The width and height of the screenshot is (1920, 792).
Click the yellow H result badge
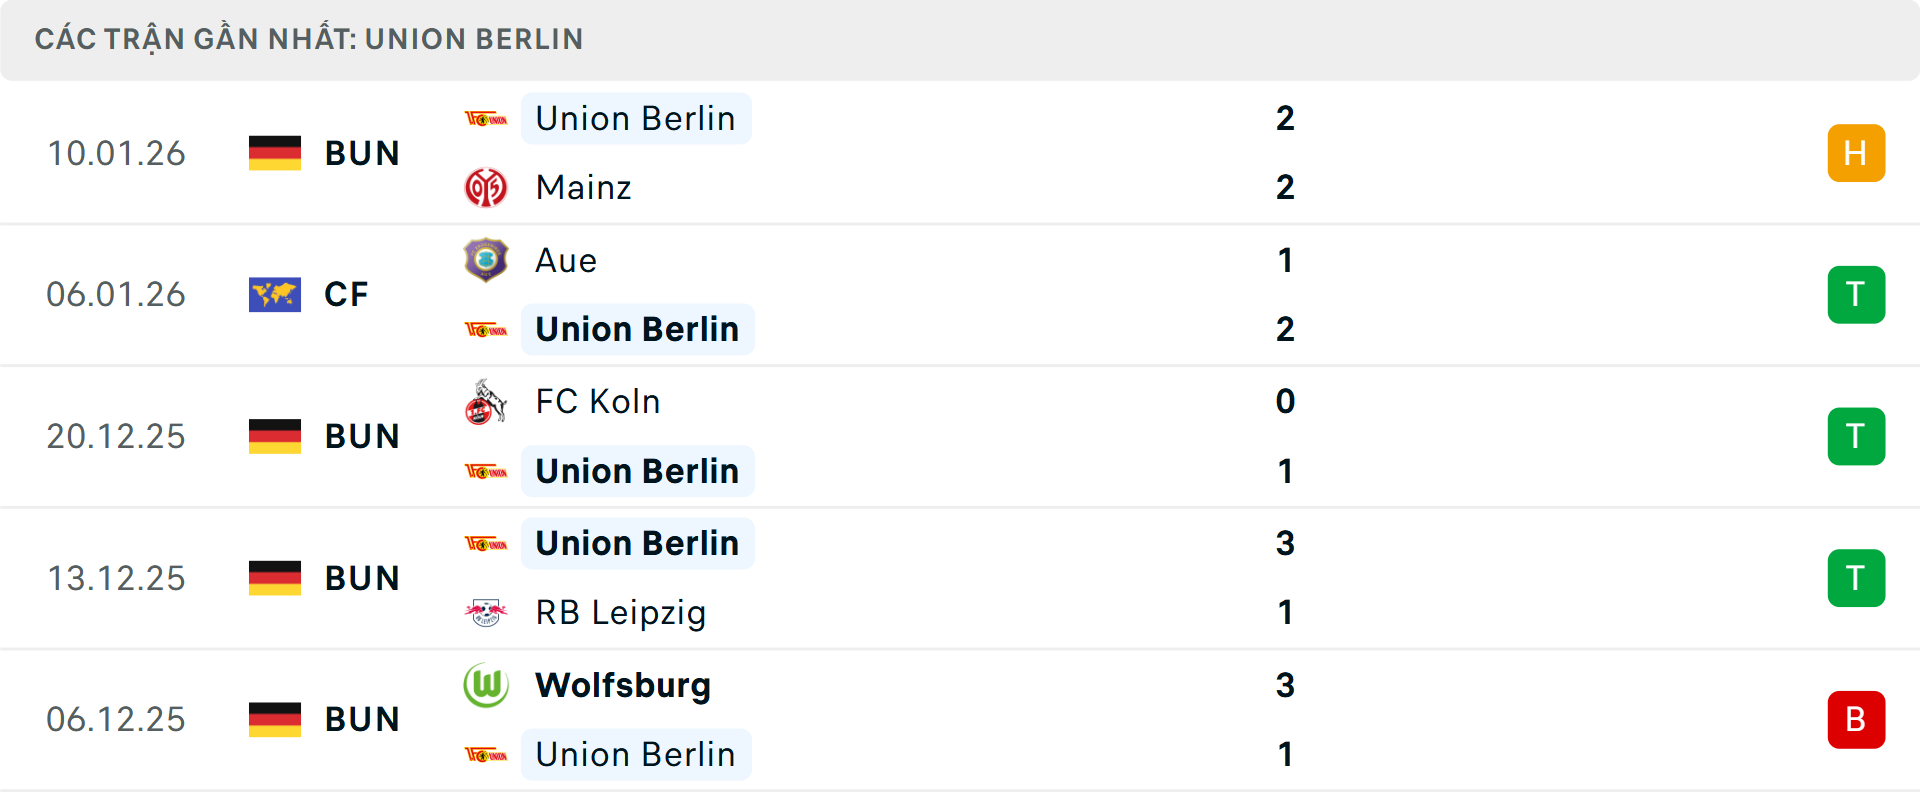1856,153
